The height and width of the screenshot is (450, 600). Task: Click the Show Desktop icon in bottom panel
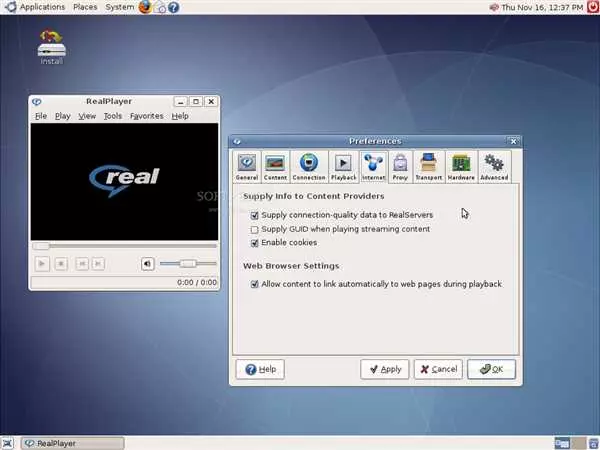(x=8, y=443)
